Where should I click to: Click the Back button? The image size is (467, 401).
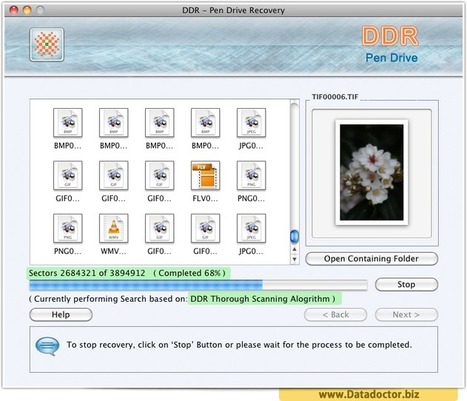336,315
